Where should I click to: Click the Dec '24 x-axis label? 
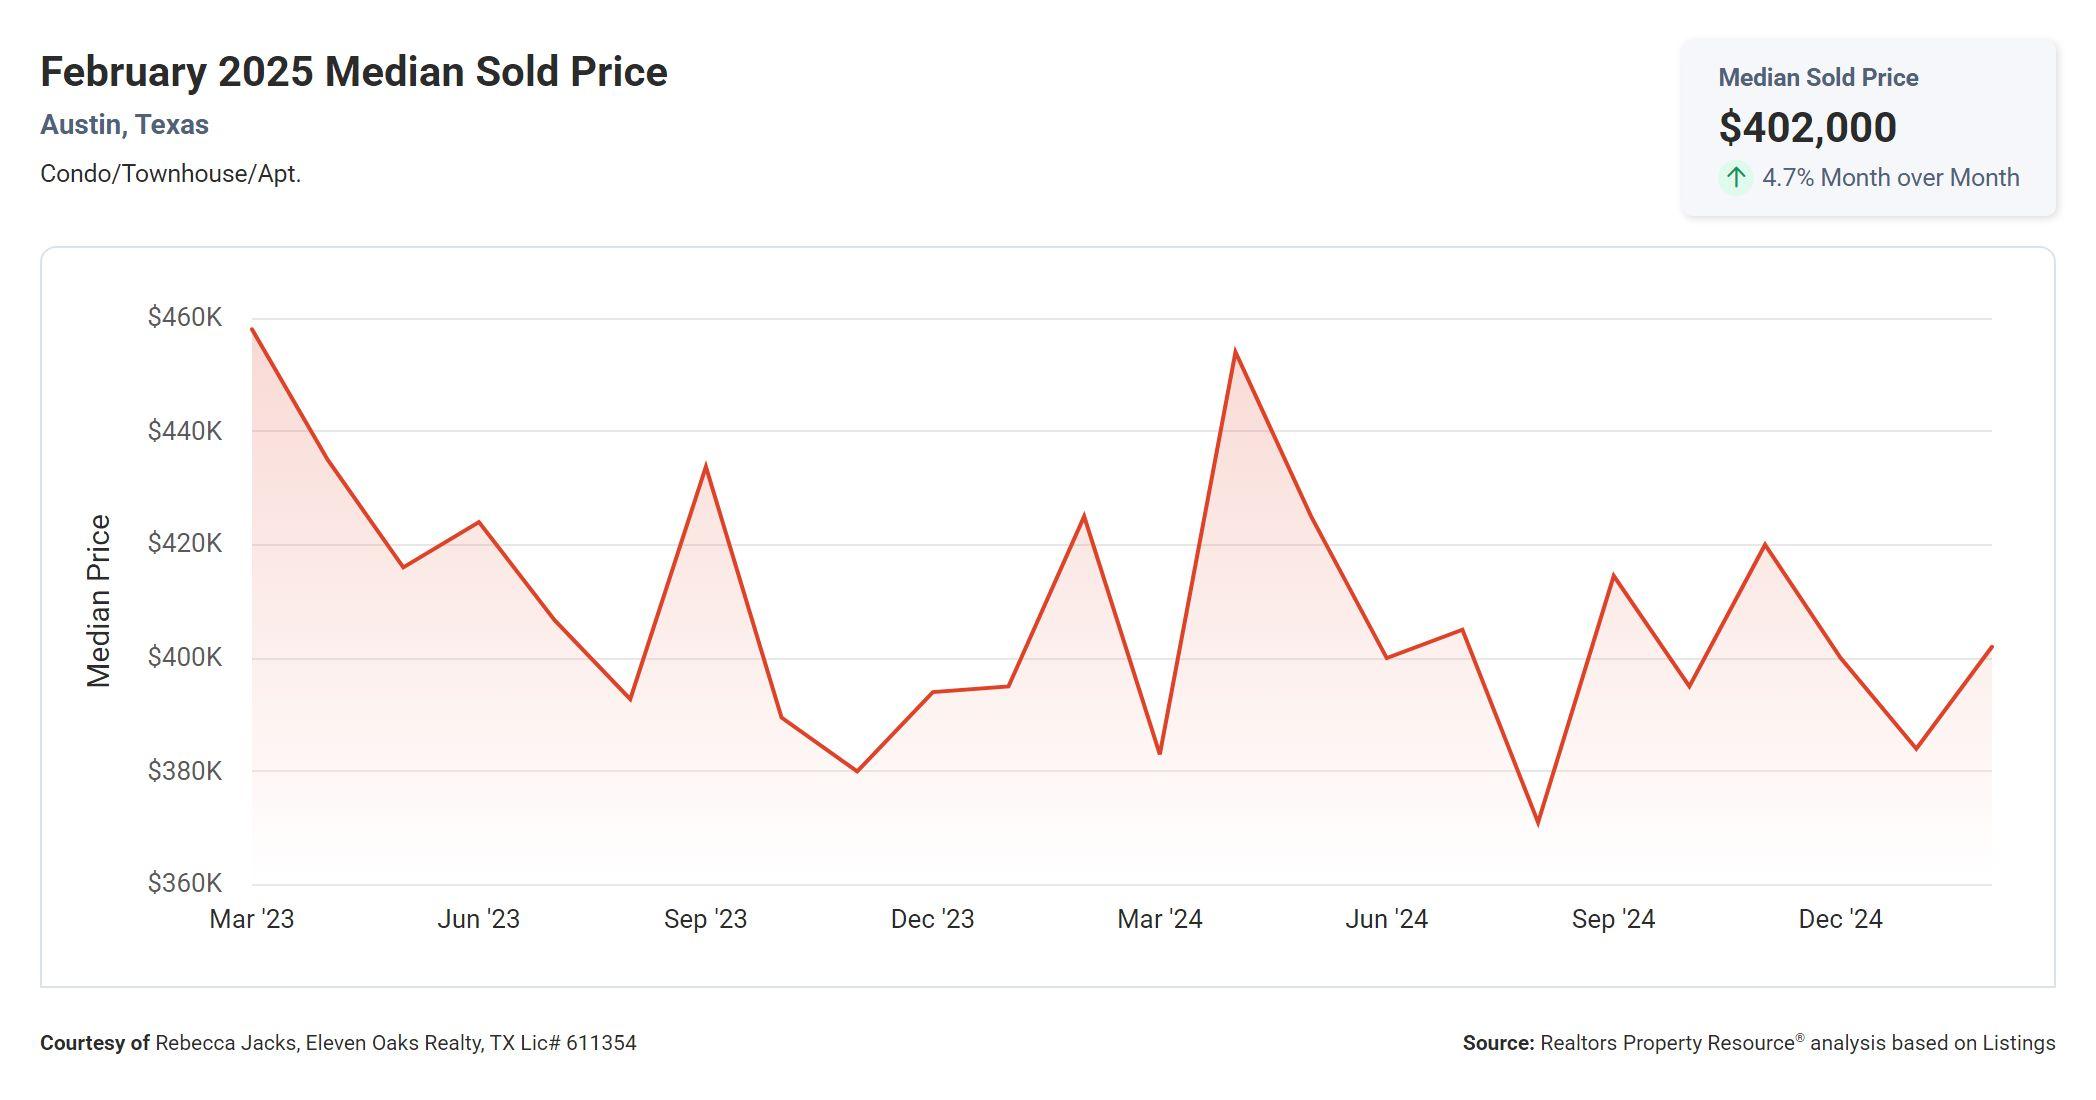click(x=1840, y=919)
